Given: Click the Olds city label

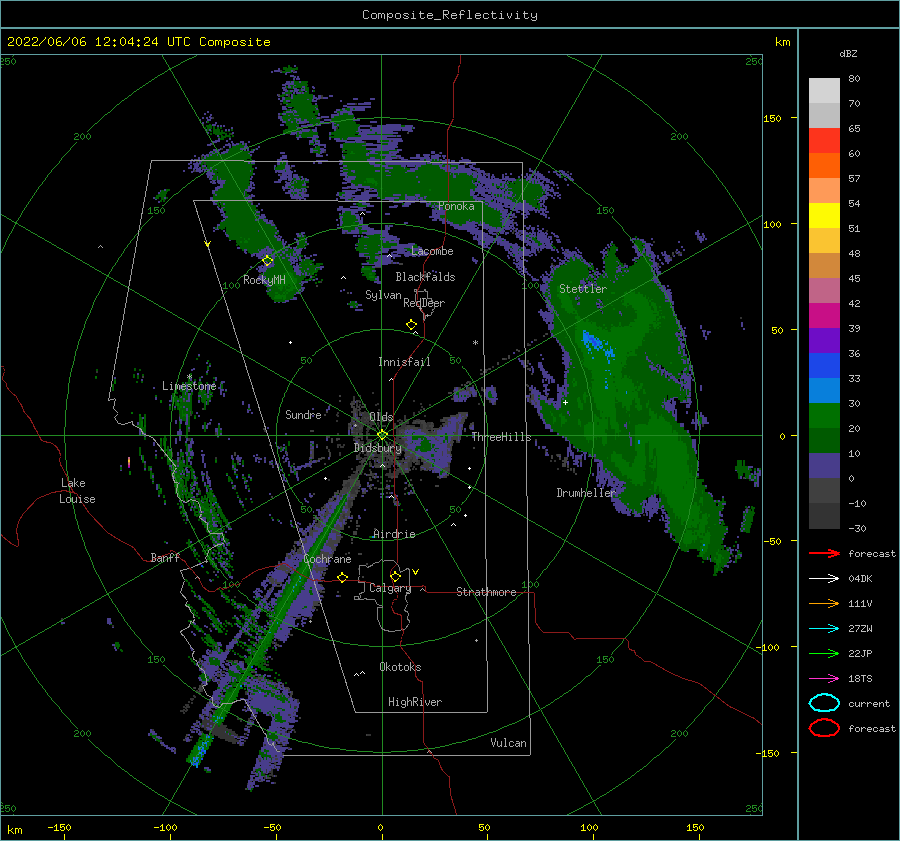Looking at the screenshot, I should (381, 416).
